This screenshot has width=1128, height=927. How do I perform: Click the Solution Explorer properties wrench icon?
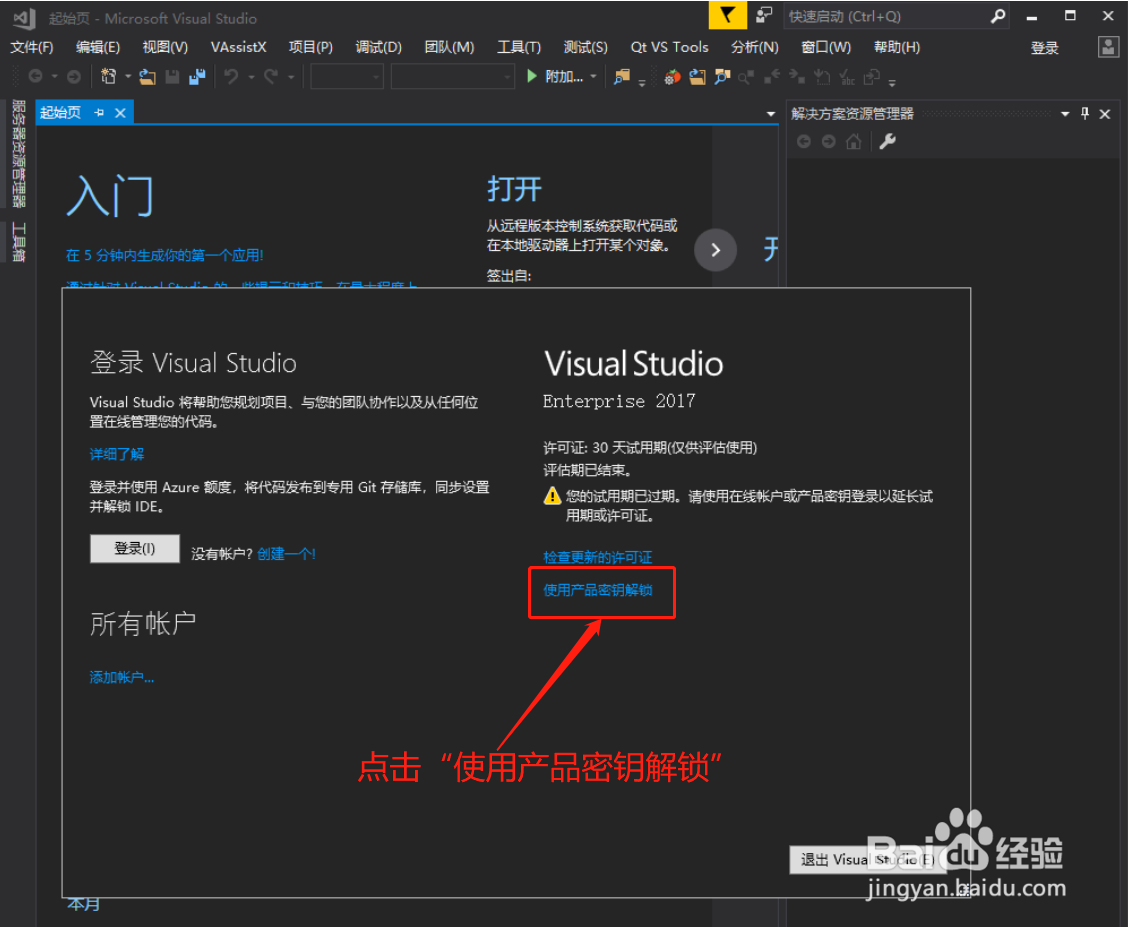pos(888,142)
